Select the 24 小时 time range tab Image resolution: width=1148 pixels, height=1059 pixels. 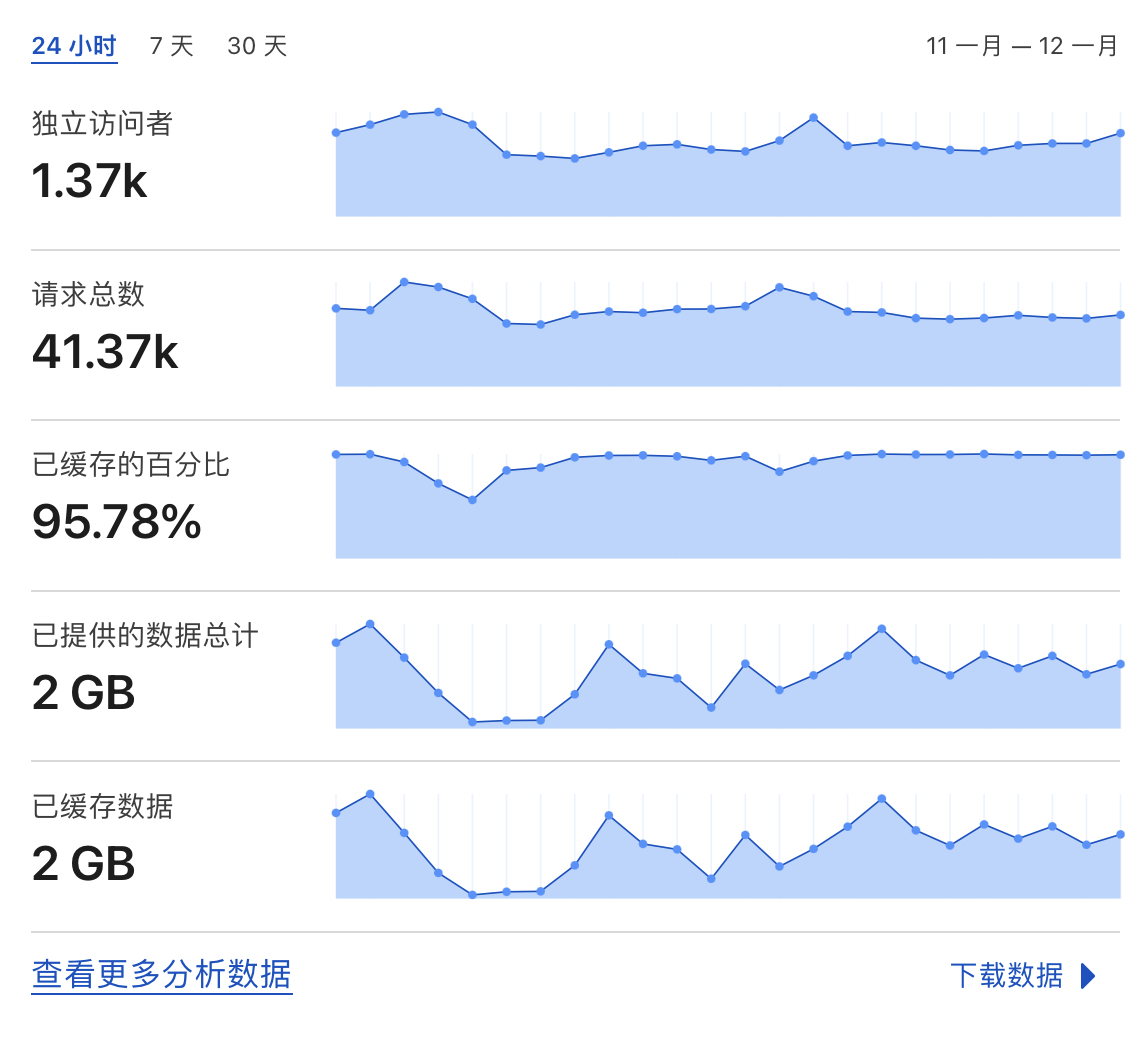click(x=74, y=46)
